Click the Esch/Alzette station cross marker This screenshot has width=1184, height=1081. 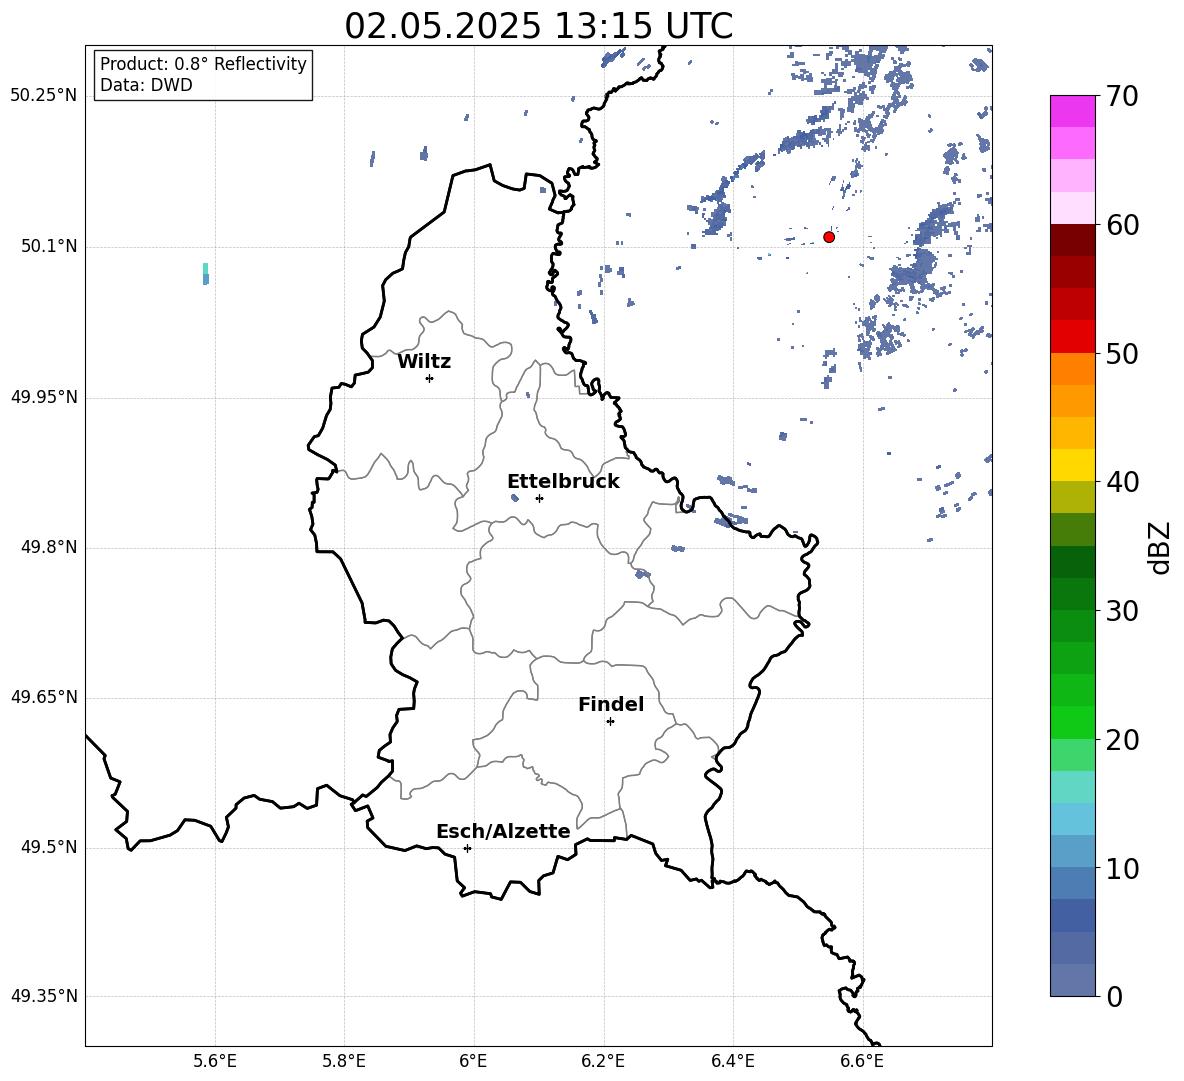(x=467, y=848)
